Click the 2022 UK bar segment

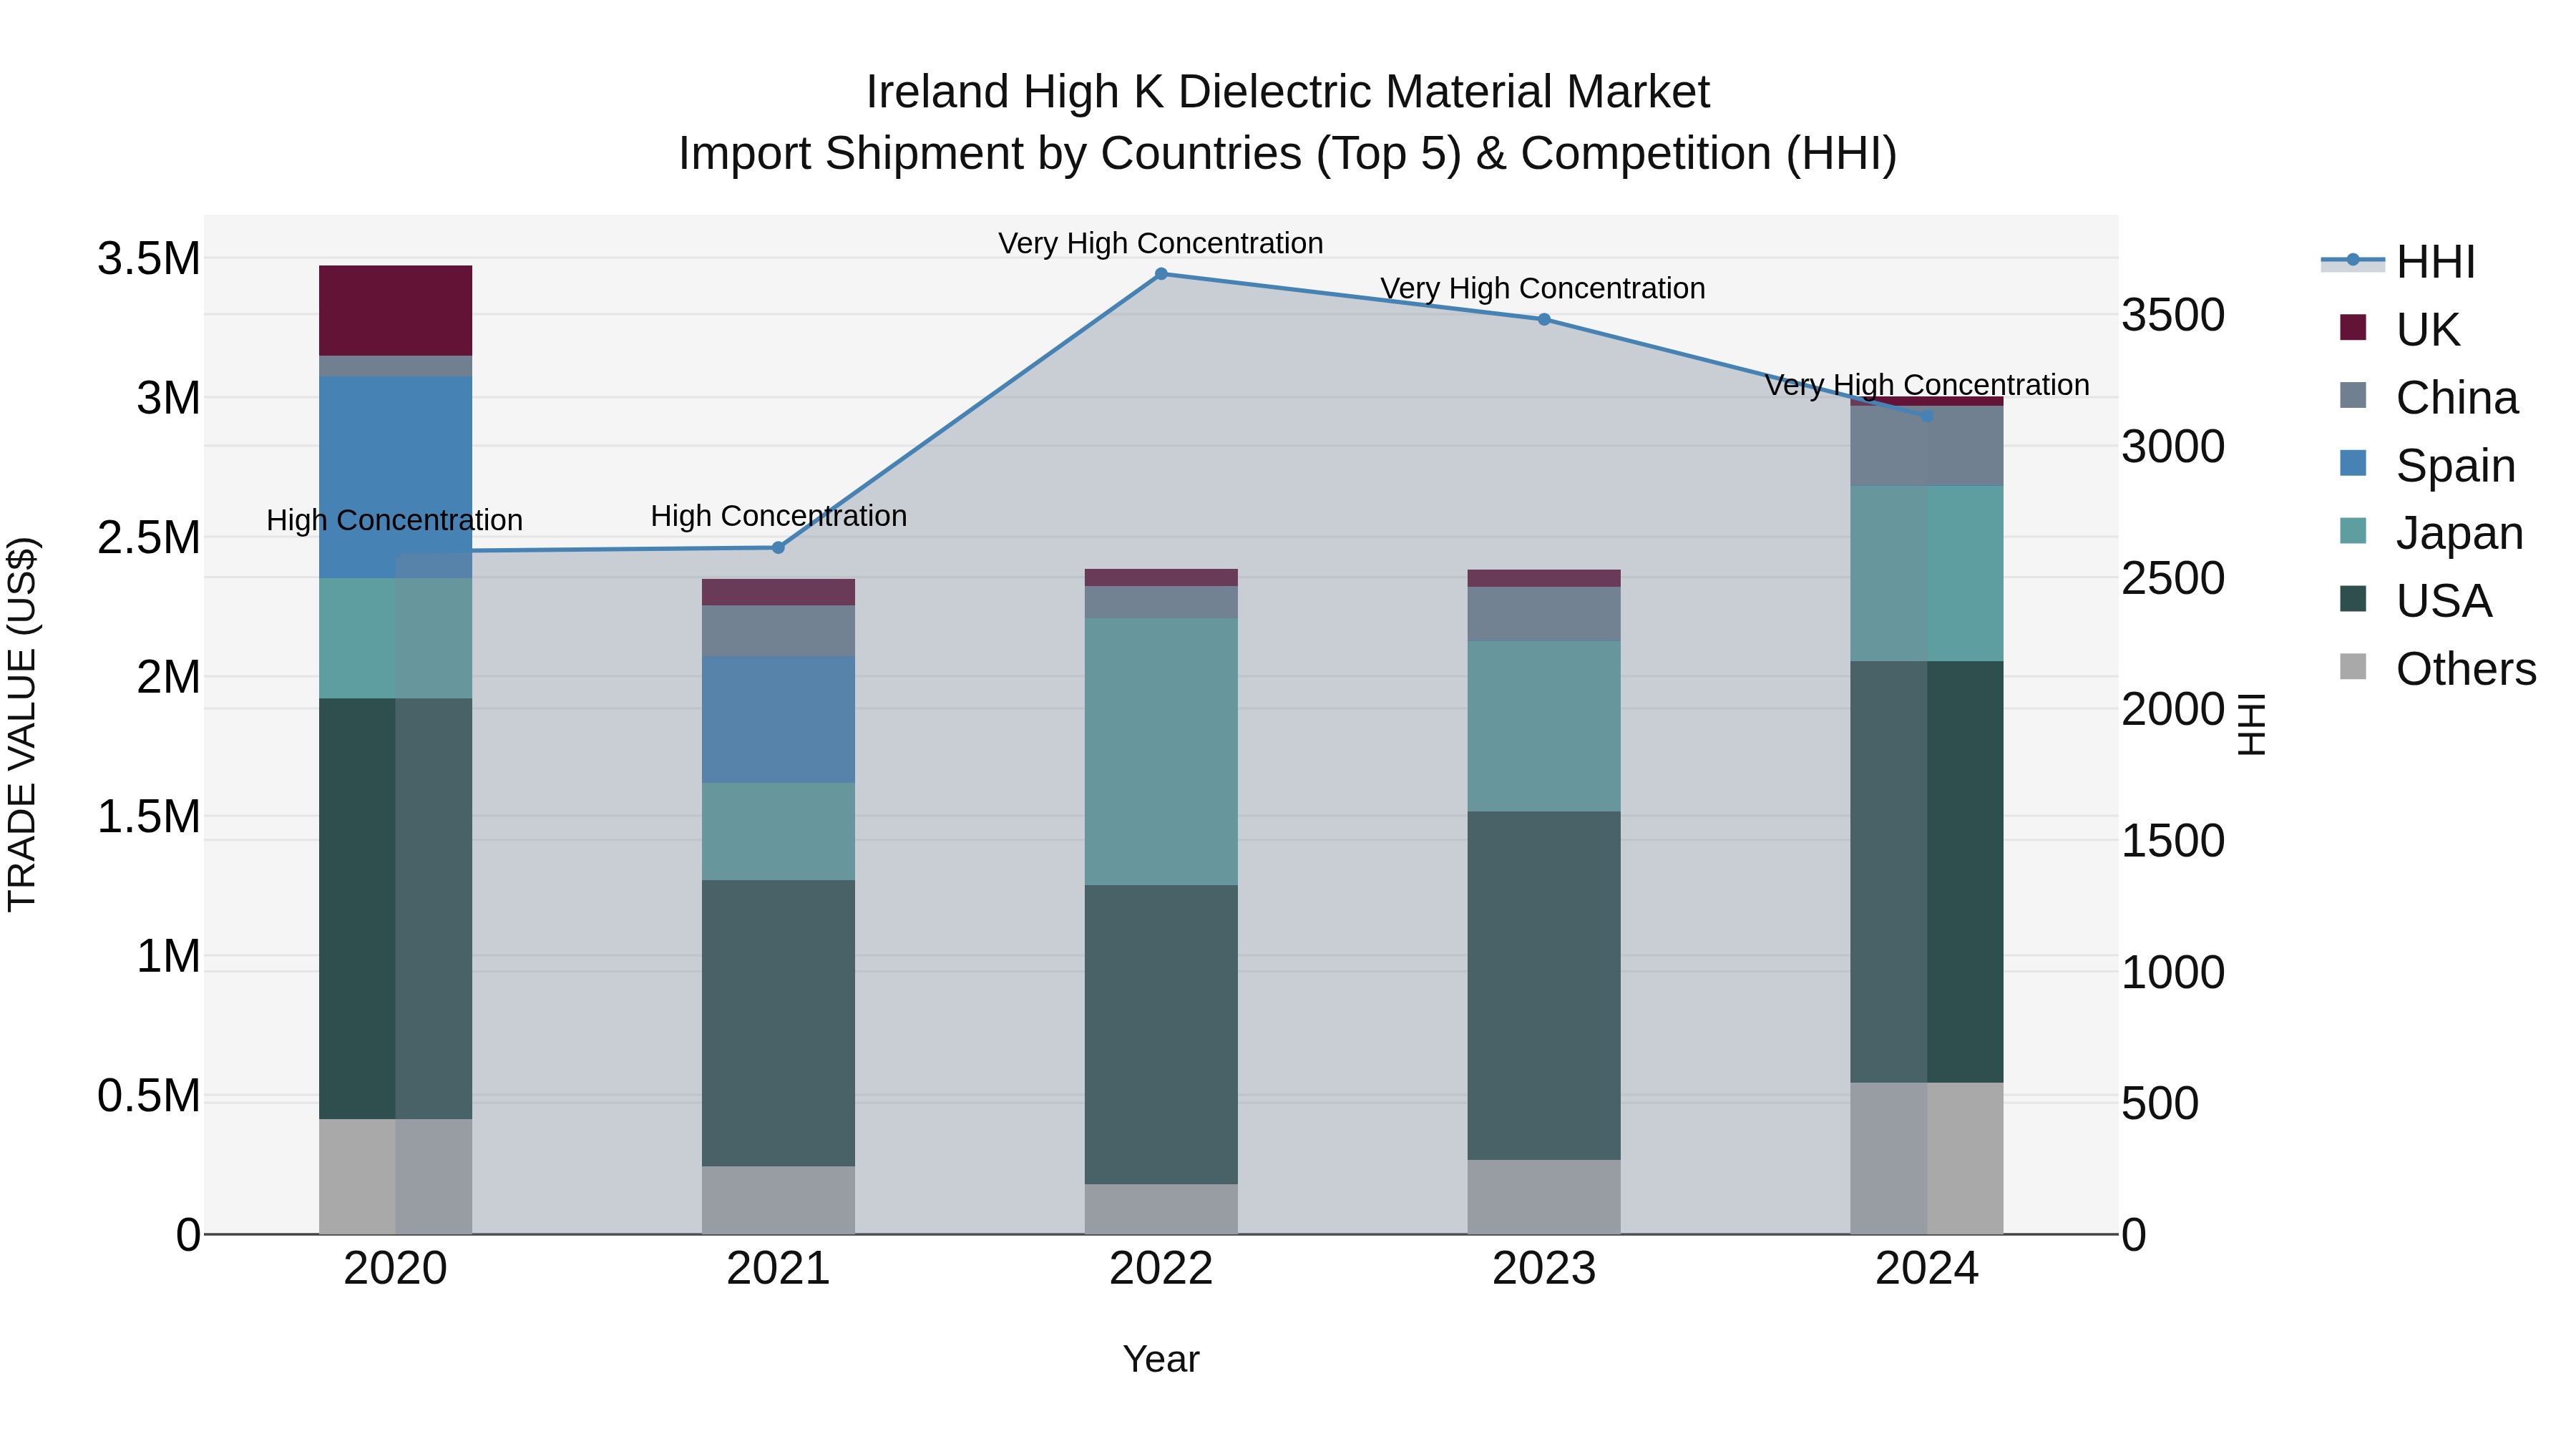(x=1161, y=577)
